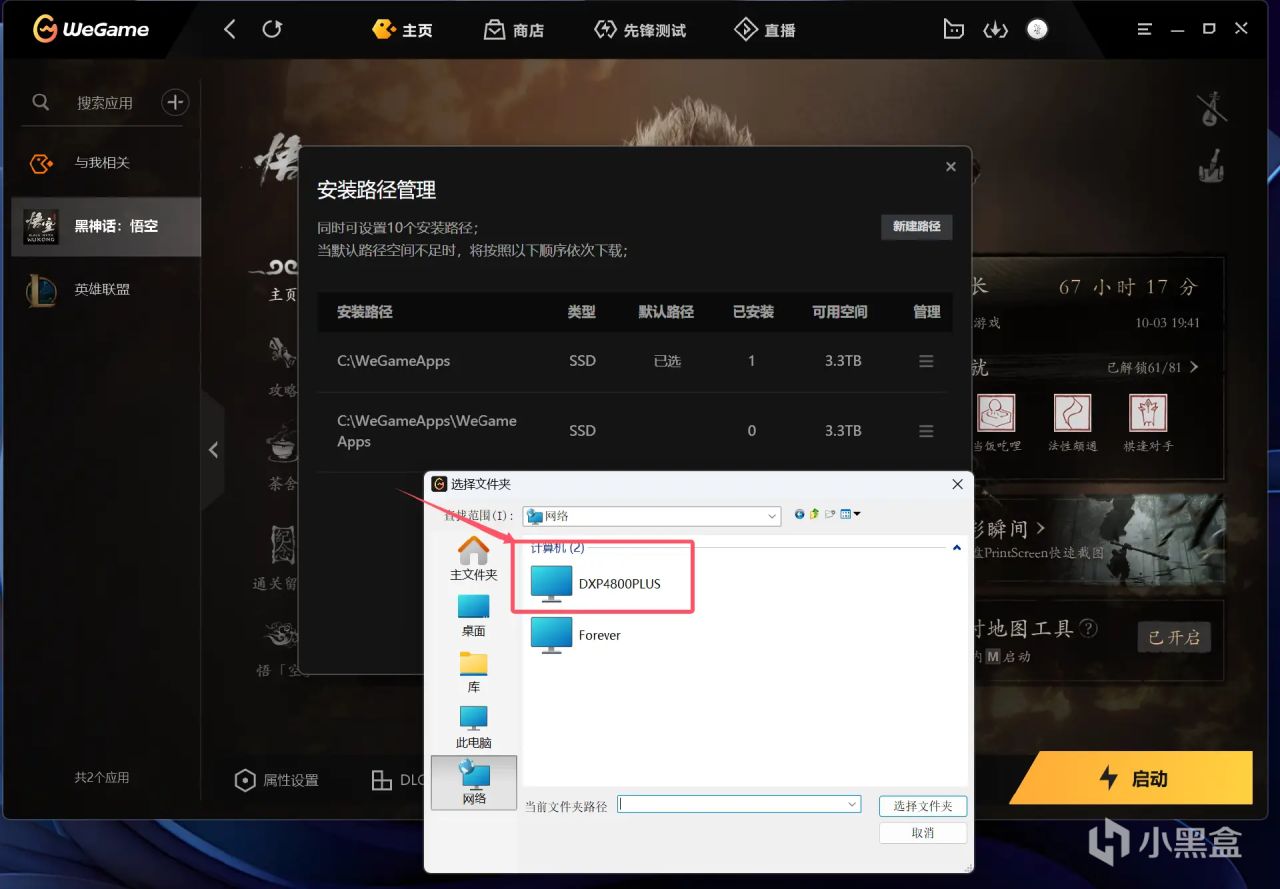
Task: Open the view menu in folder dialog toolbar
Action: point(851,514)
